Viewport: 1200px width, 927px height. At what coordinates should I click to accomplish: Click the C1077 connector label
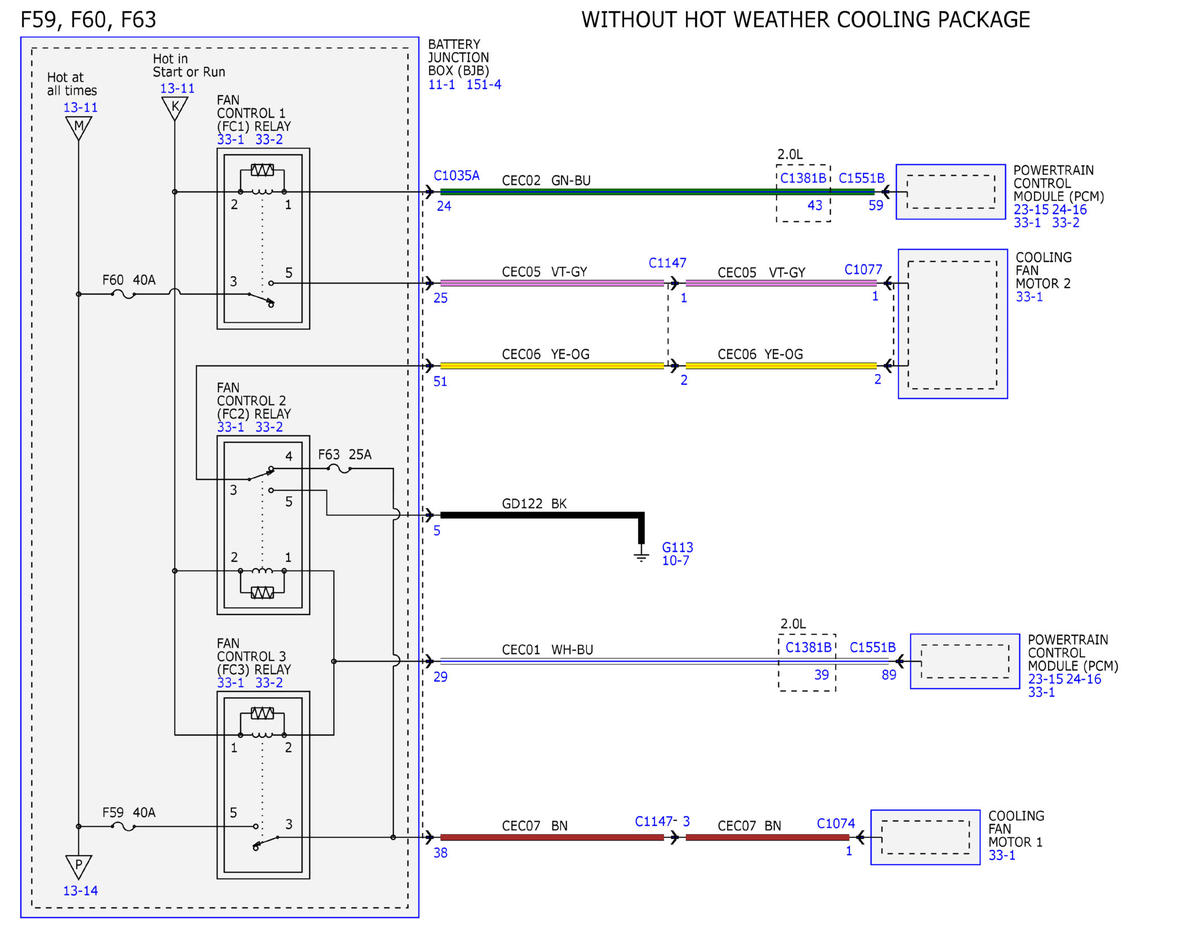(x=863, y=269)
